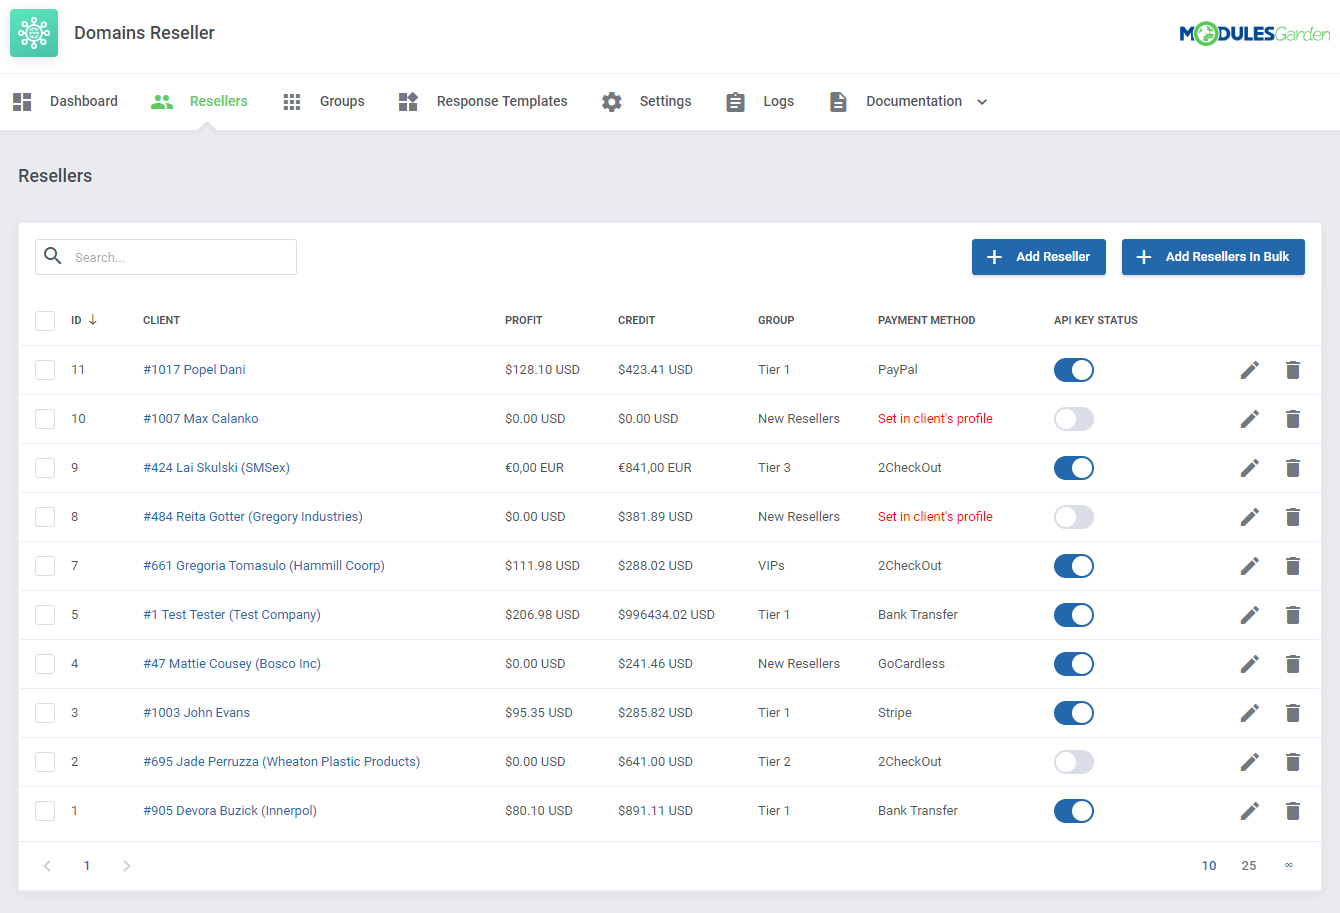Open client profile #1003 John Evans
This screenshot has width=1340, height=913.
(x=196, y=712)
